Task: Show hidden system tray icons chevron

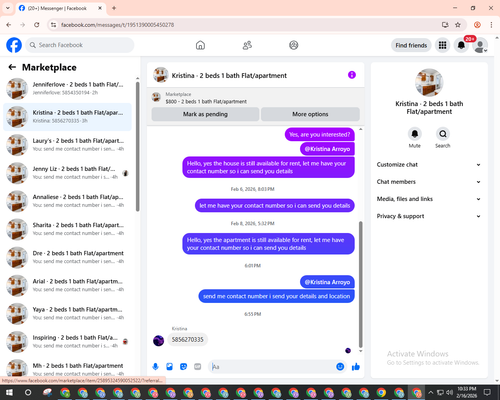Action: tap(431, 392)
